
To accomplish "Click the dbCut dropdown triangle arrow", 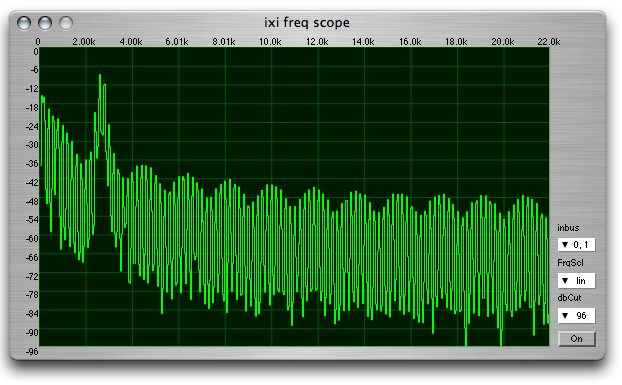I will point(565,316).
